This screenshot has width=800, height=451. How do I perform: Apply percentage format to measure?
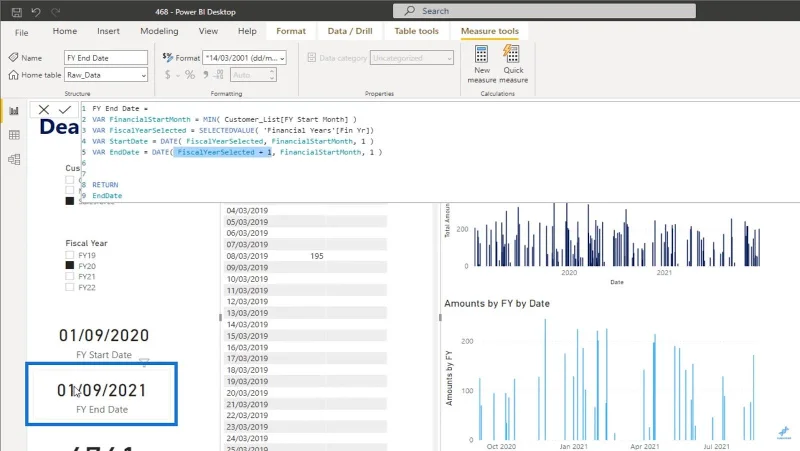pos(190,75)
